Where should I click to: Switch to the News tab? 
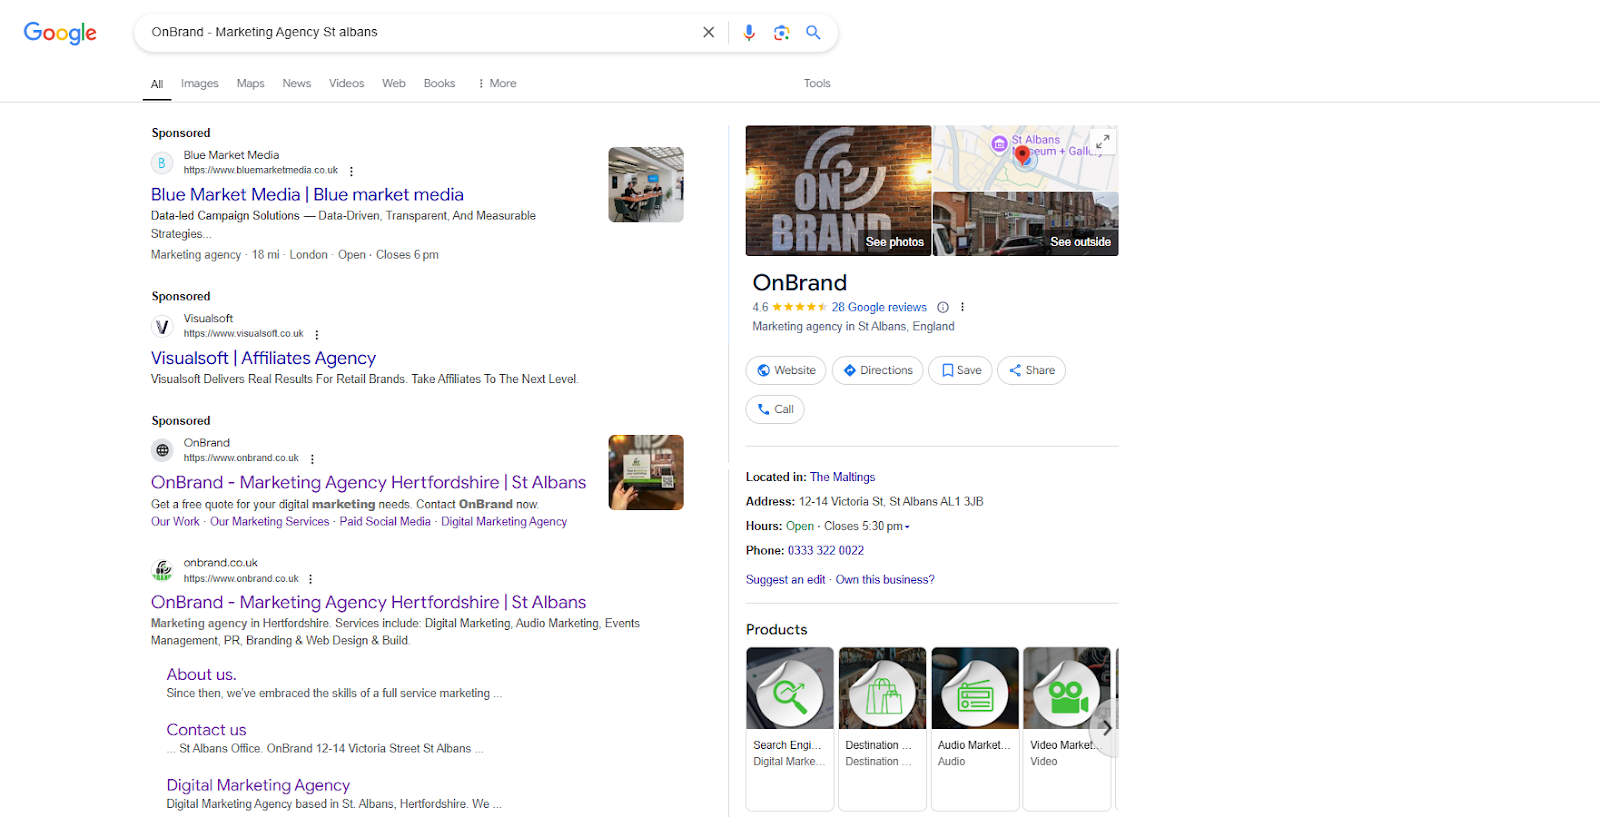click(296, 83)
